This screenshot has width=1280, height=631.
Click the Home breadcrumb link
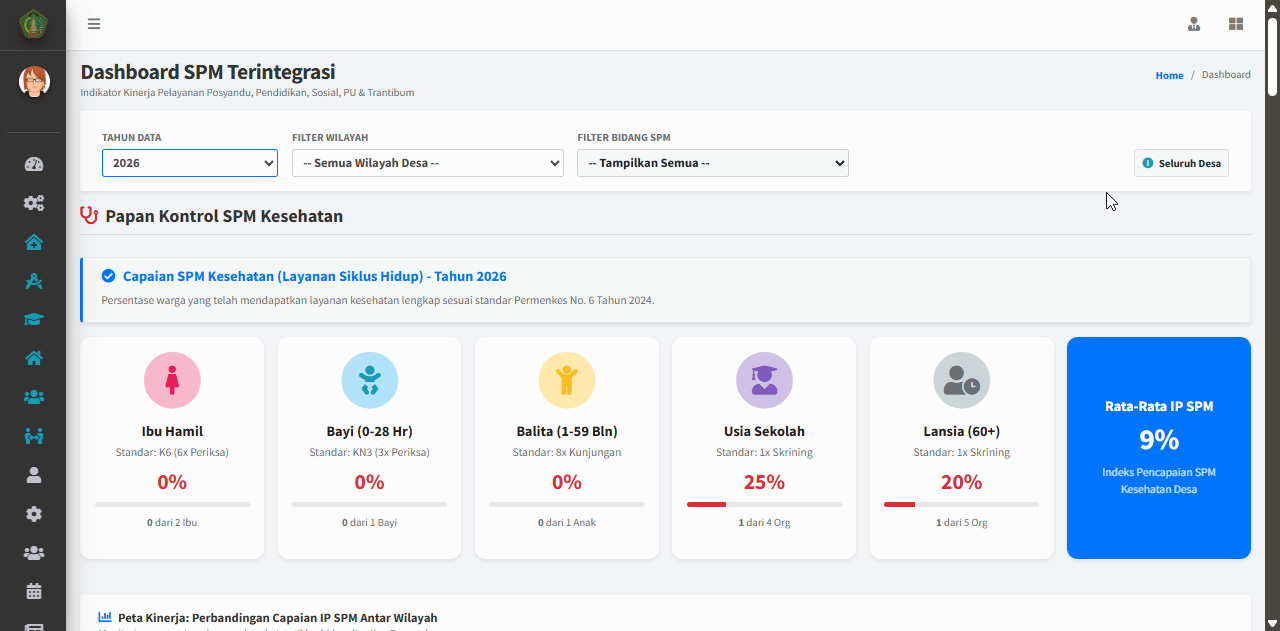1169,75
